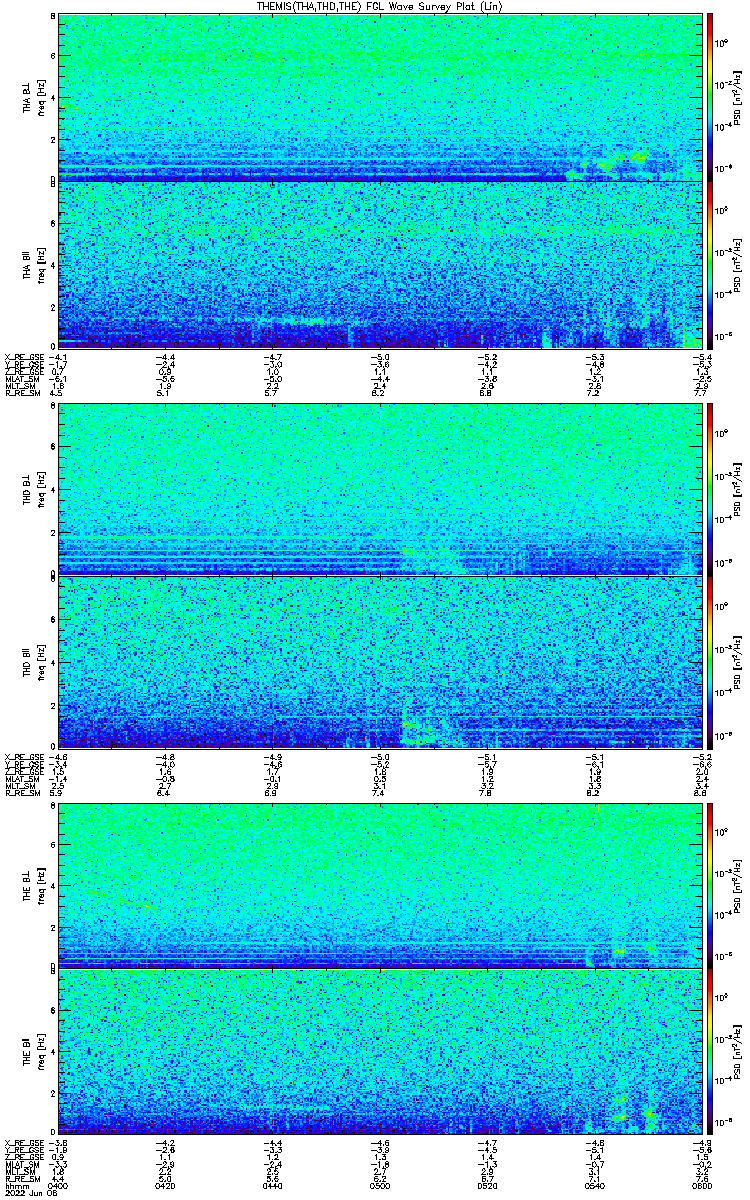This screenshot has width=750, height=1200.
Task: Click the THA B-perpendicular spectrogram panel
Action: coord(378,97)
